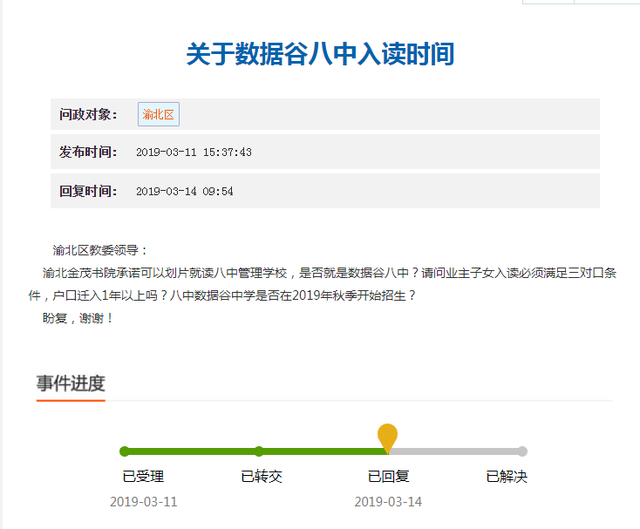Open the 事件进度 tab heading
The height and width of the screenshot is (529, 640).
coord(71,384)
